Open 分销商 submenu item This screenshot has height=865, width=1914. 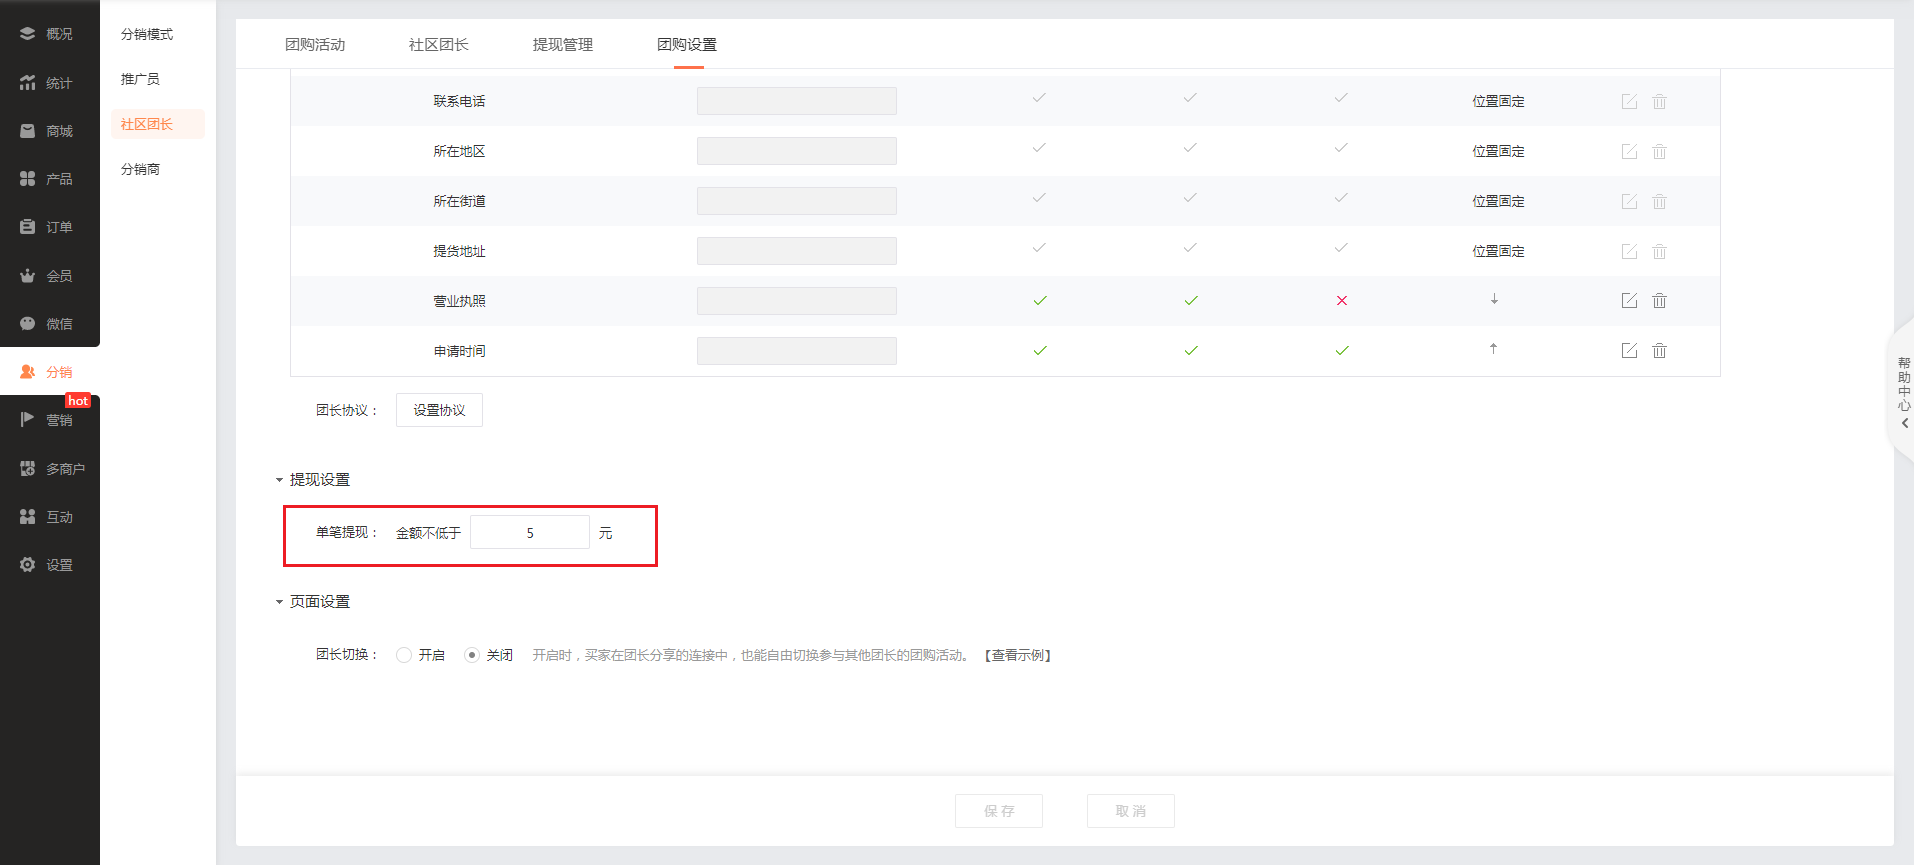pos(140,169)
